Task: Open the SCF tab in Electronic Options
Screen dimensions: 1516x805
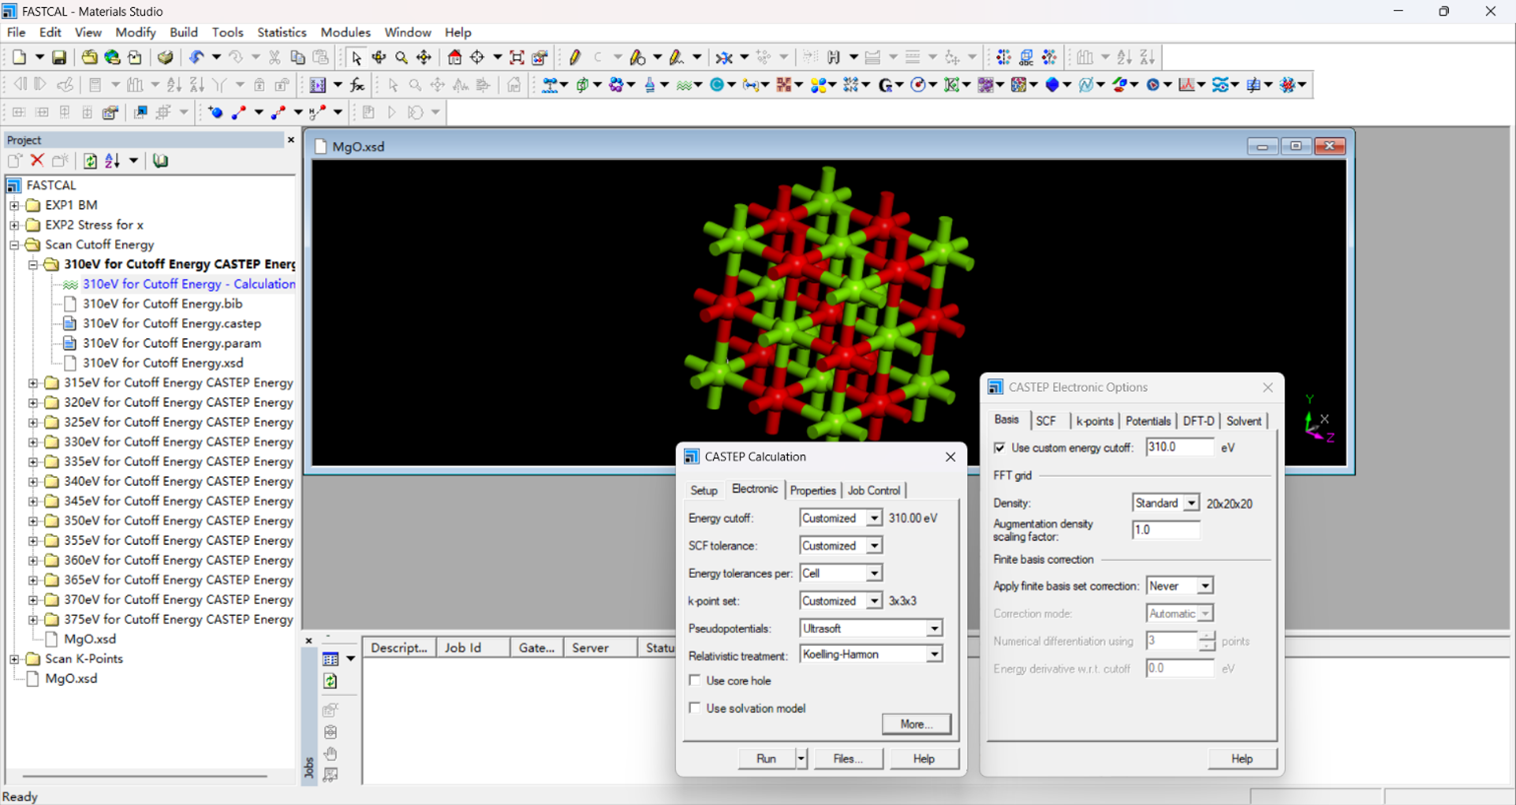Action: pos(1046,421)
